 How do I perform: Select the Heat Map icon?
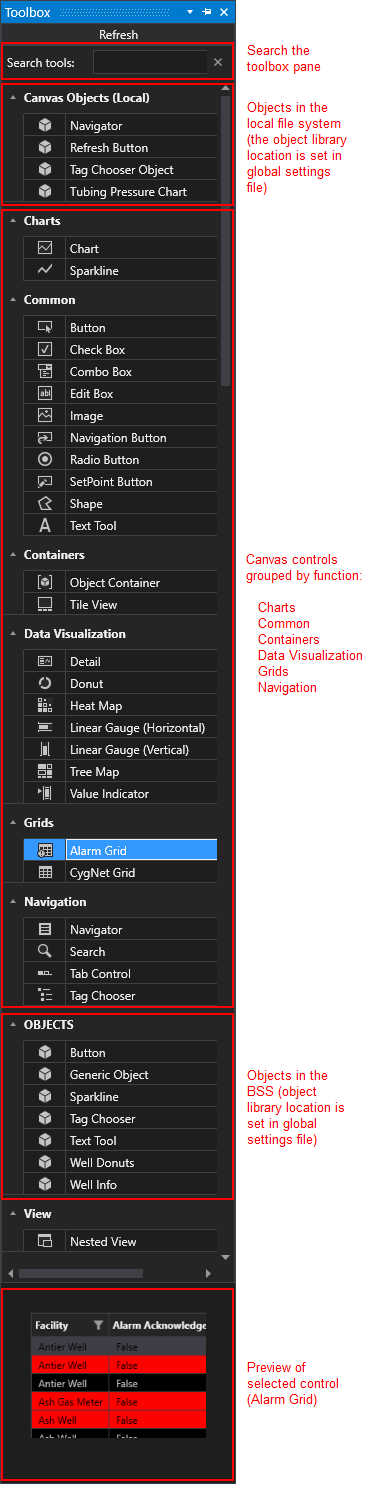[x=45, y=706]
